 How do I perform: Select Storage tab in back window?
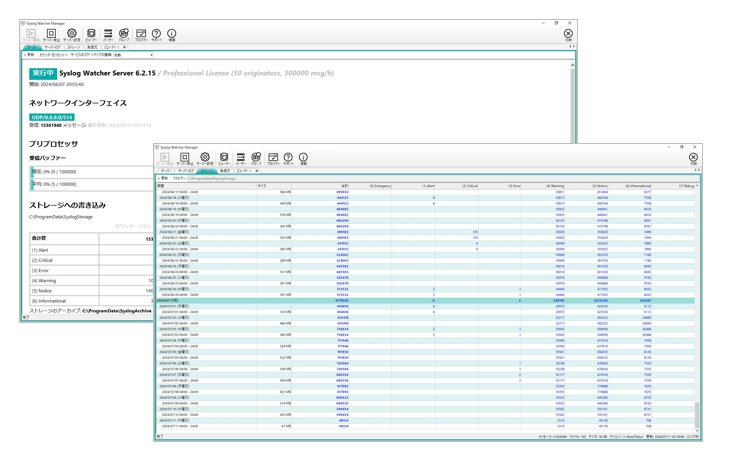73,47
